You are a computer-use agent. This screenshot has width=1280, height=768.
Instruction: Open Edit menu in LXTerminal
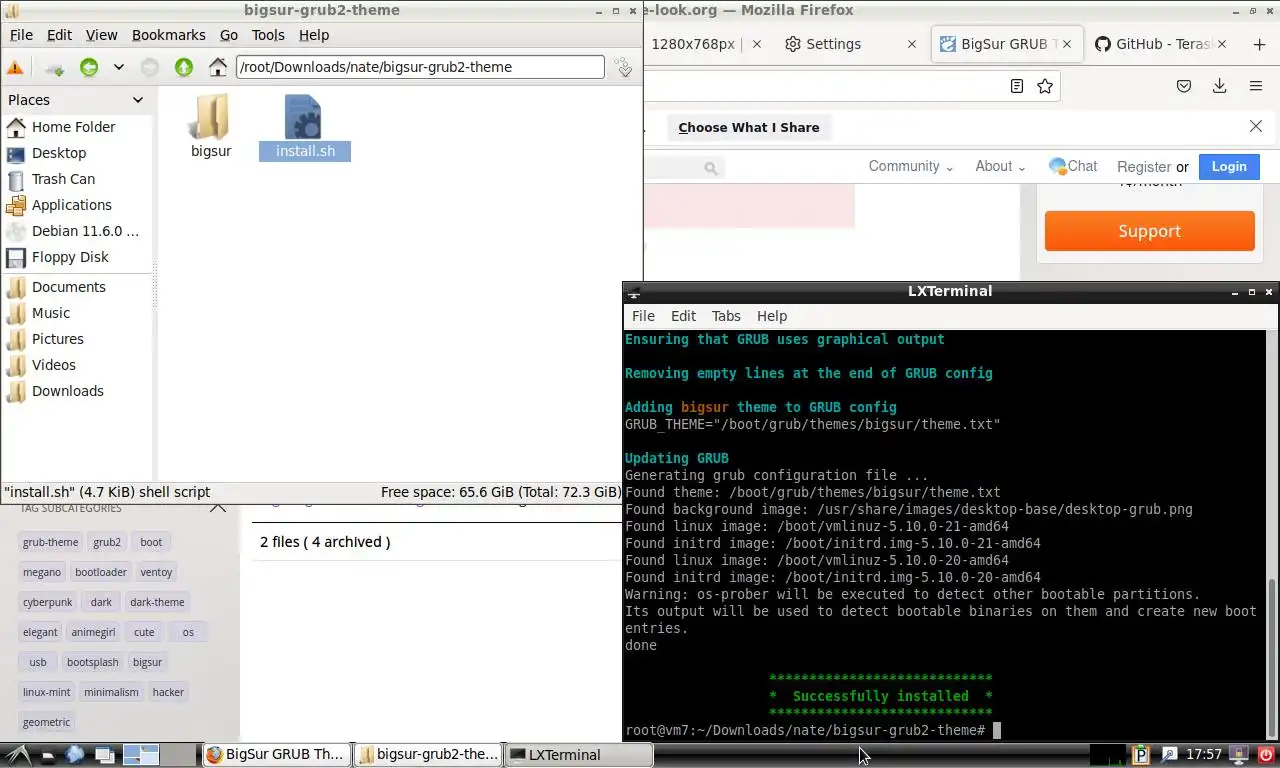(683, 316)
